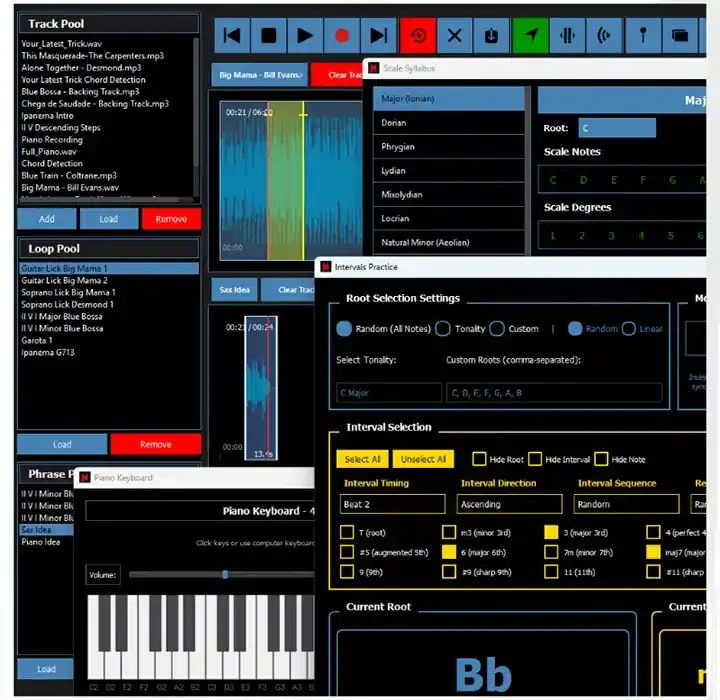The height and width of the screenshot is (700, 720).
Task: Uncheck the 3 (major 3rd) checkbox
Action: pyautogui.click(x=551, y=532)
